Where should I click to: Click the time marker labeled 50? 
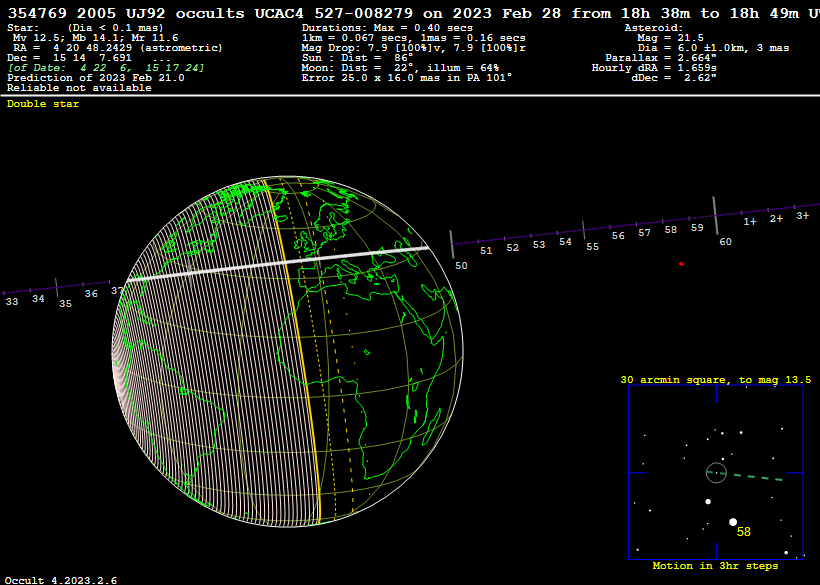click(461, 266)
